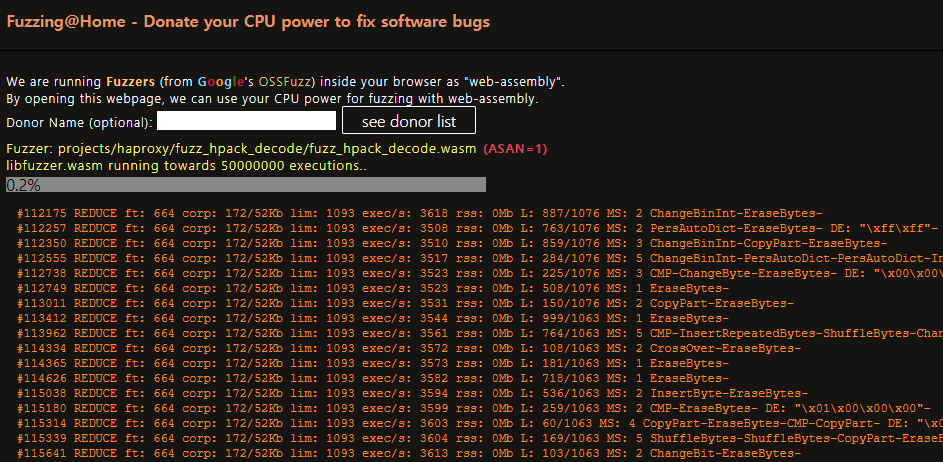The height and width of the screenshot is (462, 943).
Task: Click the Fuzzing@Home page title
Action: (248, 21)
